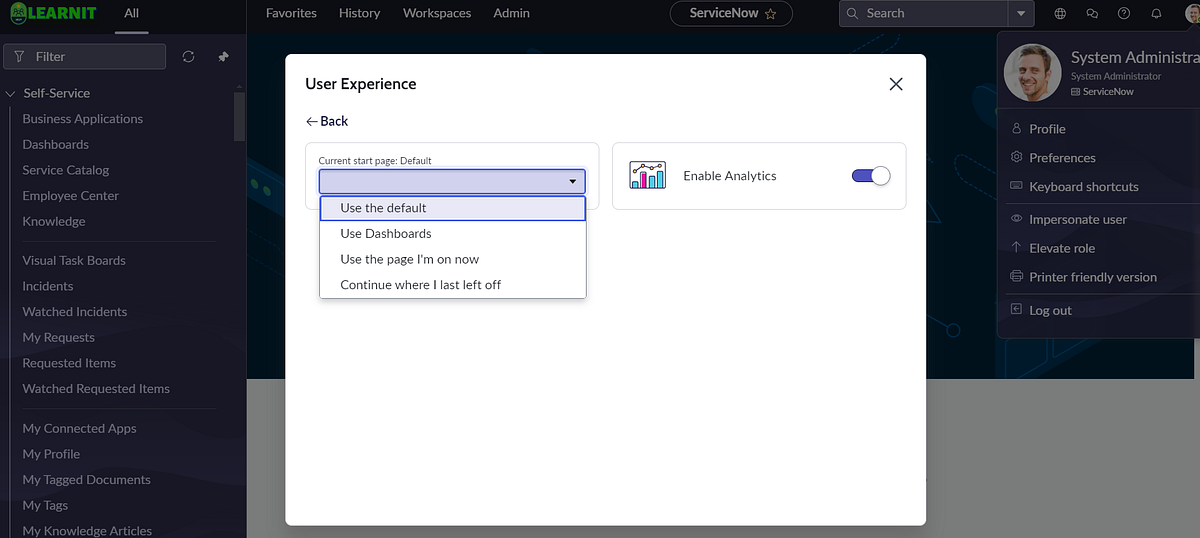Open the notifications bell icon
Image resolution: width=1200 pixels, height=538 pixels.
pos(1156,13)
